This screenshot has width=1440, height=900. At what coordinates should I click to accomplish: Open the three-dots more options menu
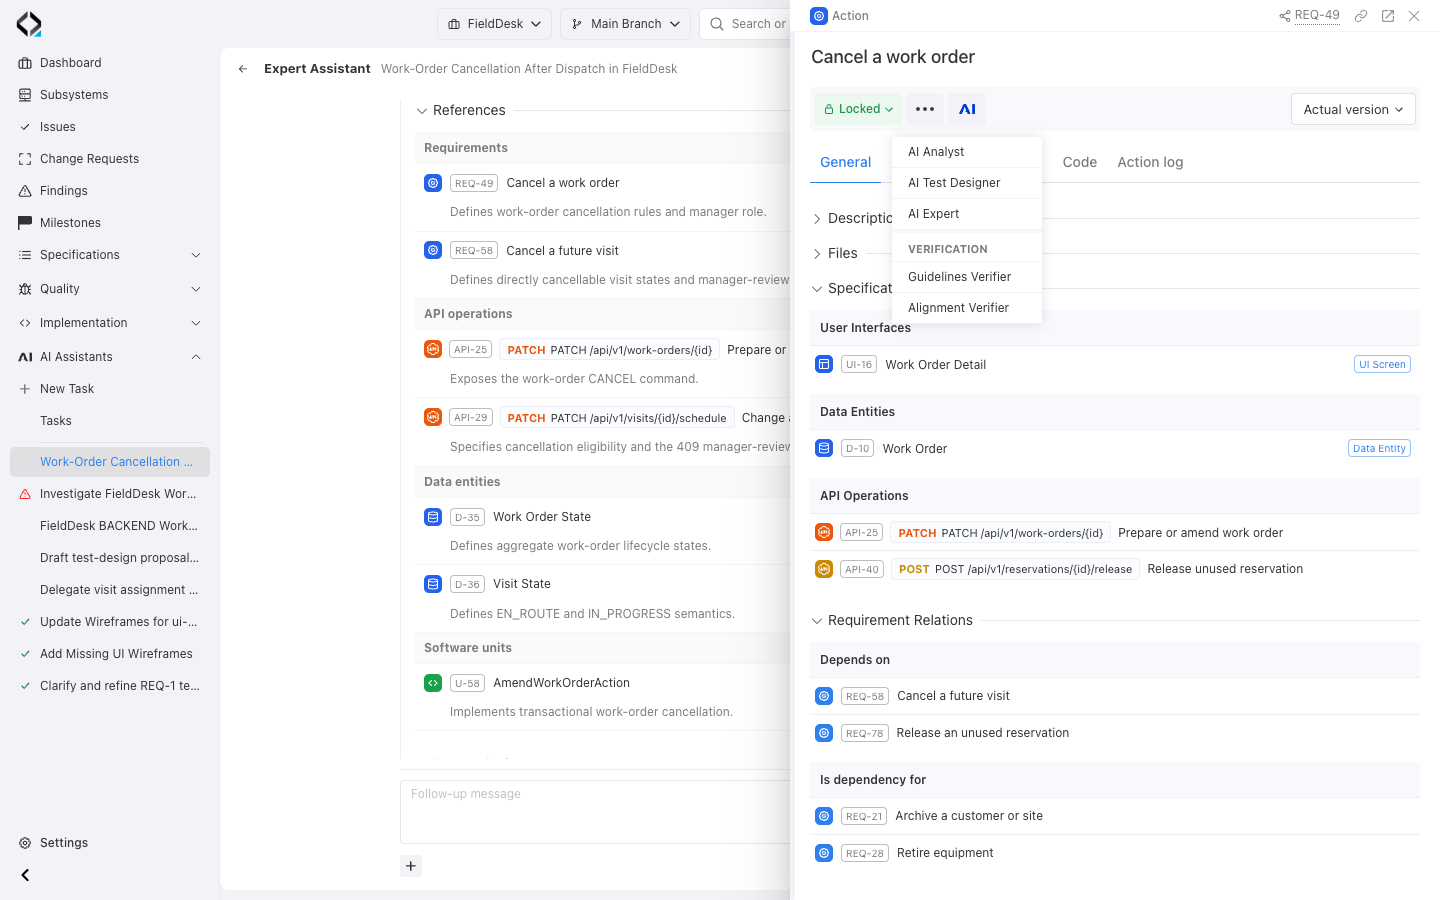click(925, 109)
